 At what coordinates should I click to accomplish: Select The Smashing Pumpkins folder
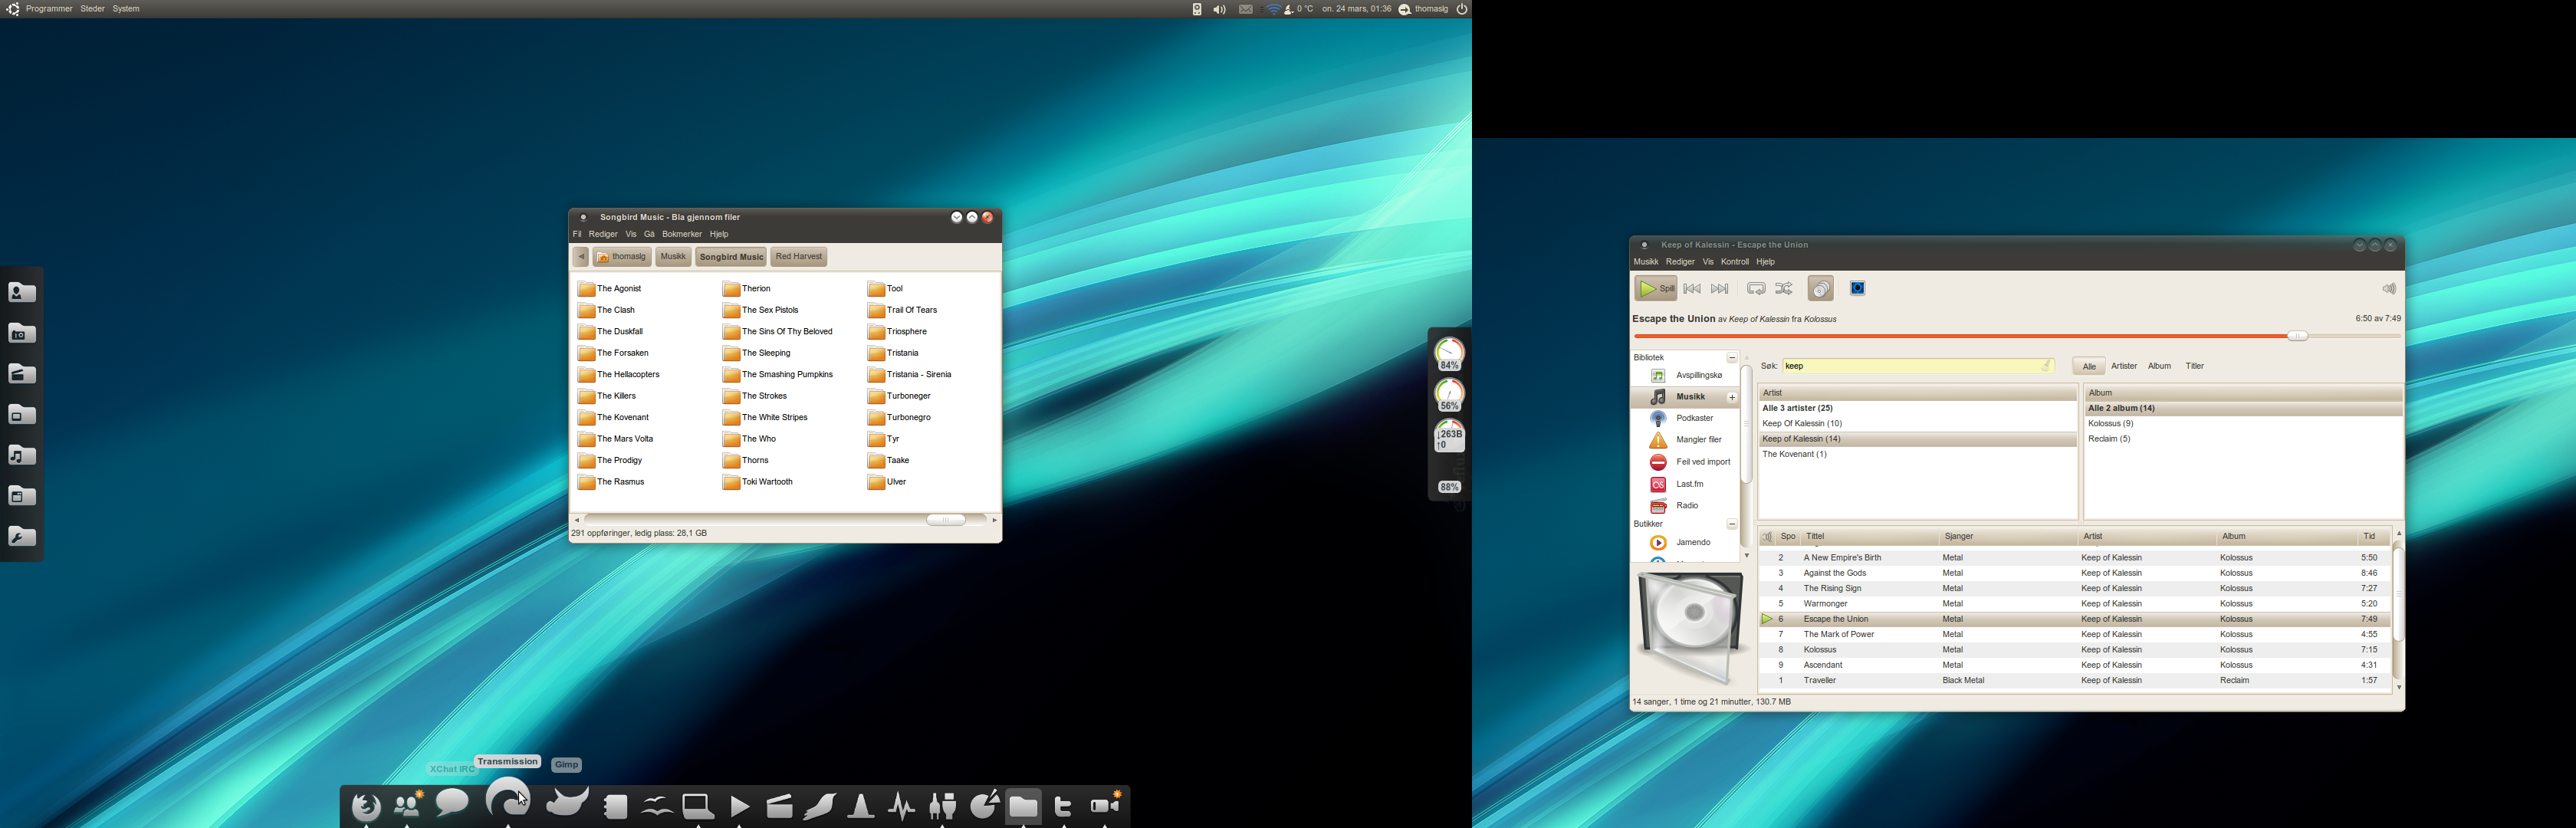pyautogui.click(x=778, y=375)
